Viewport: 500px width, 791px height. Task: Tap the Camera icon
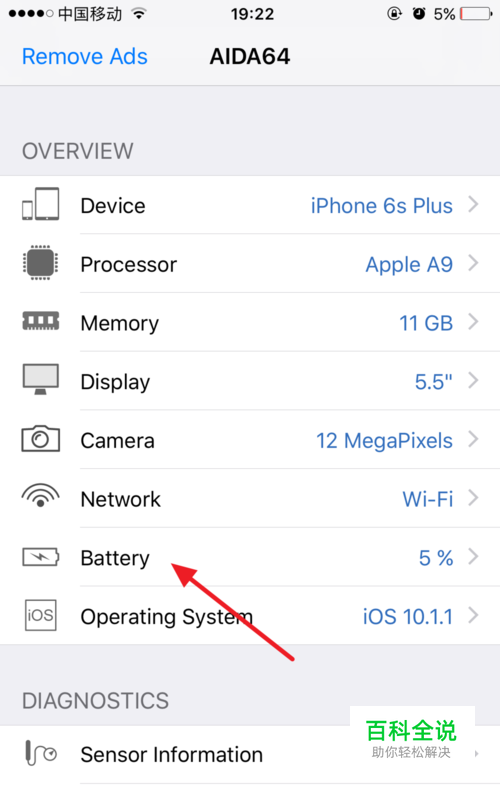coord(40,438)
